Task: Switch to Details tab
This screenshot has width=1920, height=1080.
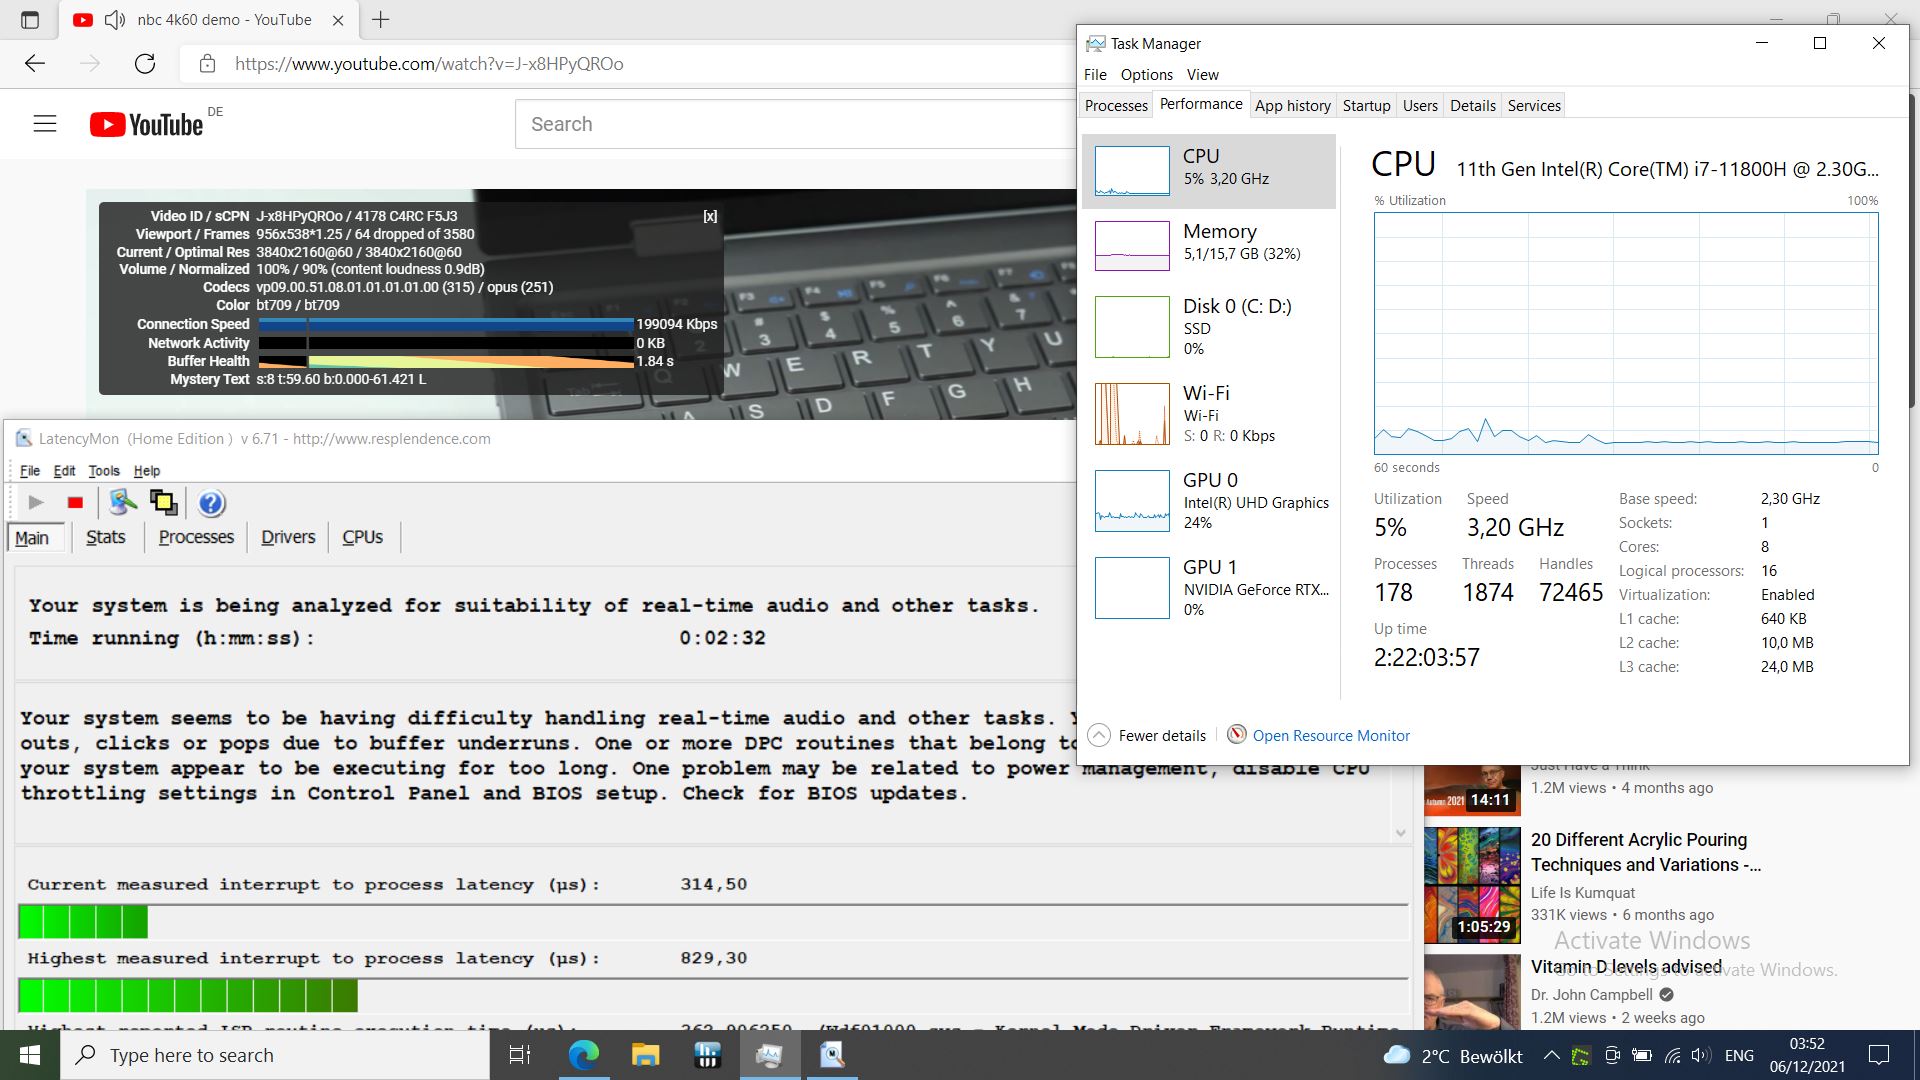Action: (1473, 105)
